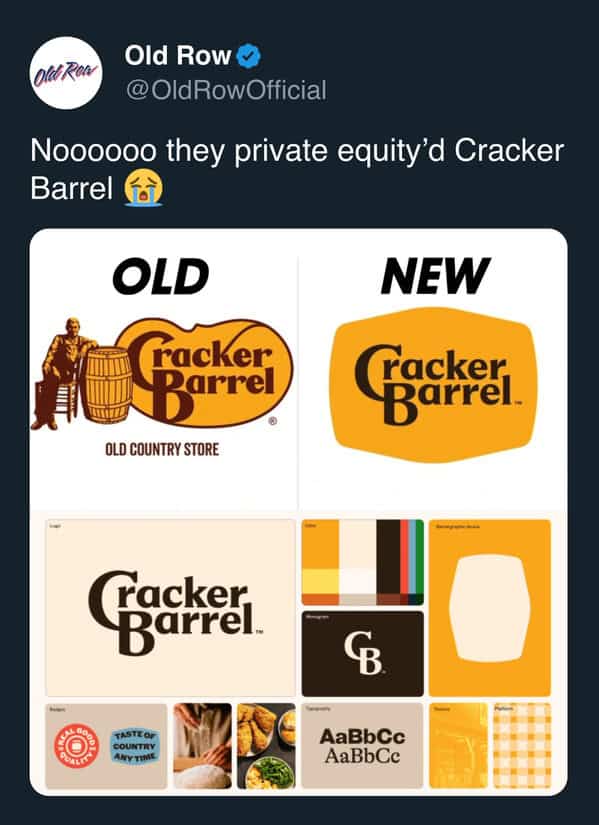Viewport: 599px width, 825px height.
Task: Click the blue Taste of Country badge
Action: pos(134,746)
